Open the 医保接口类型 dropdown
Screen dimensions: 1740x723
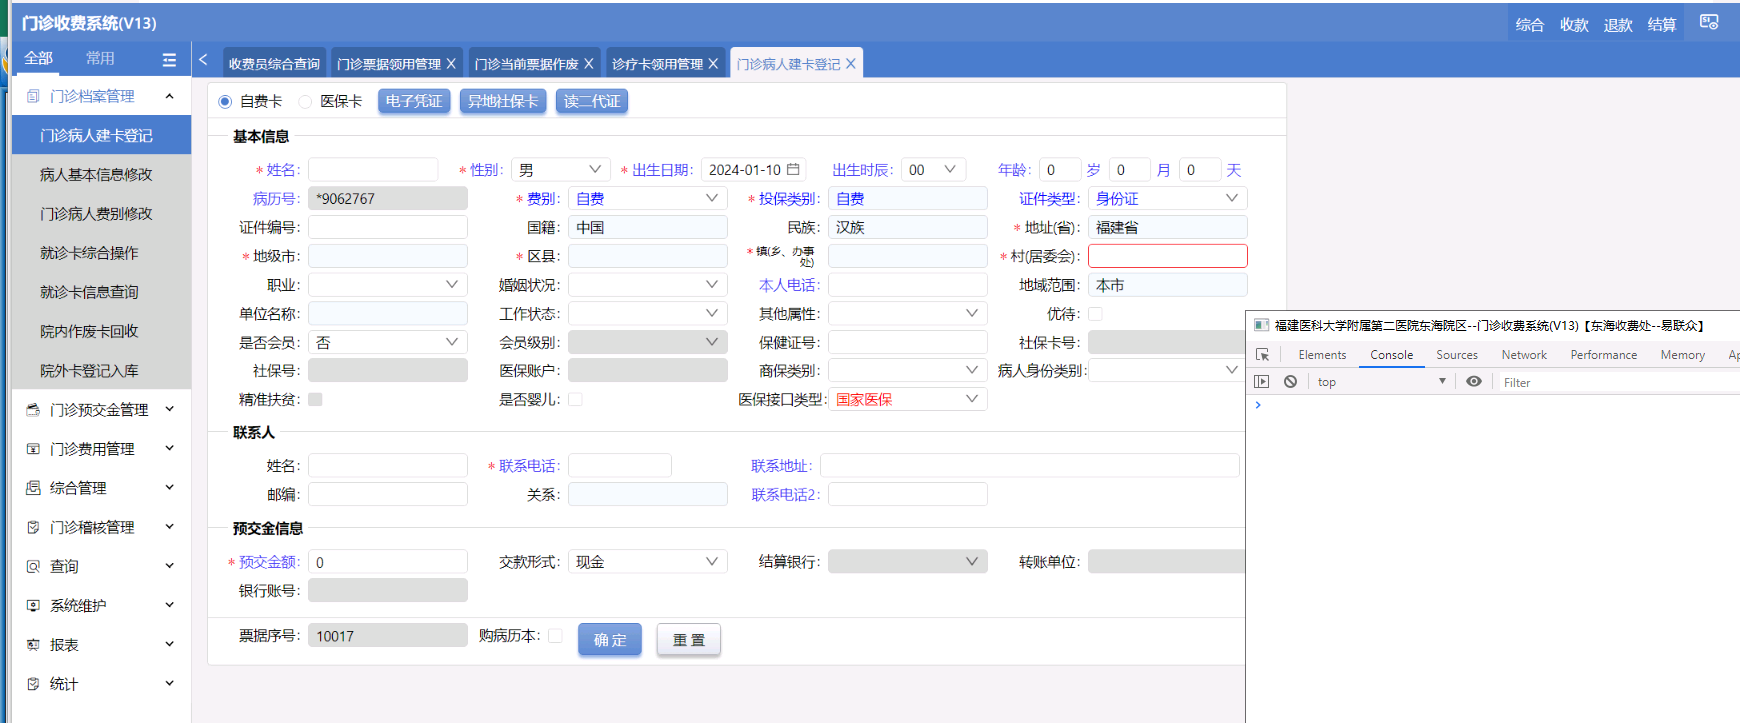pyautogui.click(x=907, y=400)
